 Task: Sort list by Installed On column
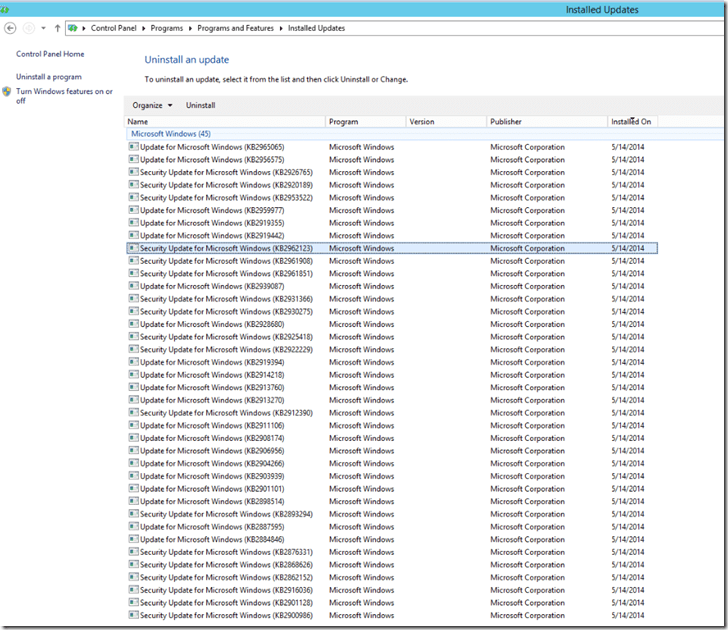631,122
